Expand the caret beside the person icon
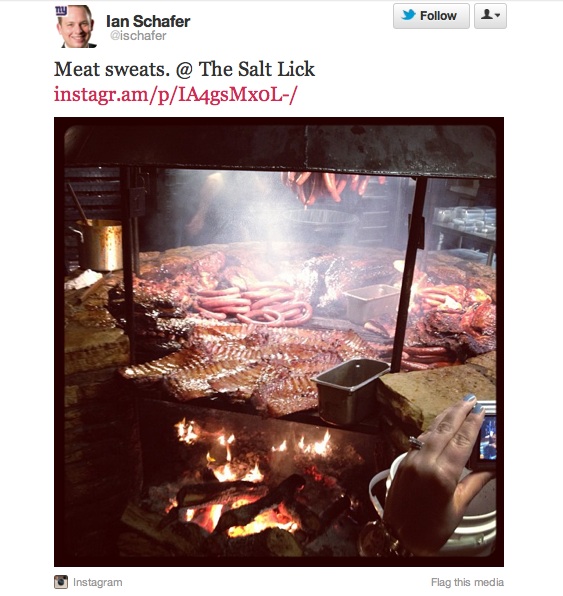The width and height of the screenshot is (563, 596). coord(497,16)
